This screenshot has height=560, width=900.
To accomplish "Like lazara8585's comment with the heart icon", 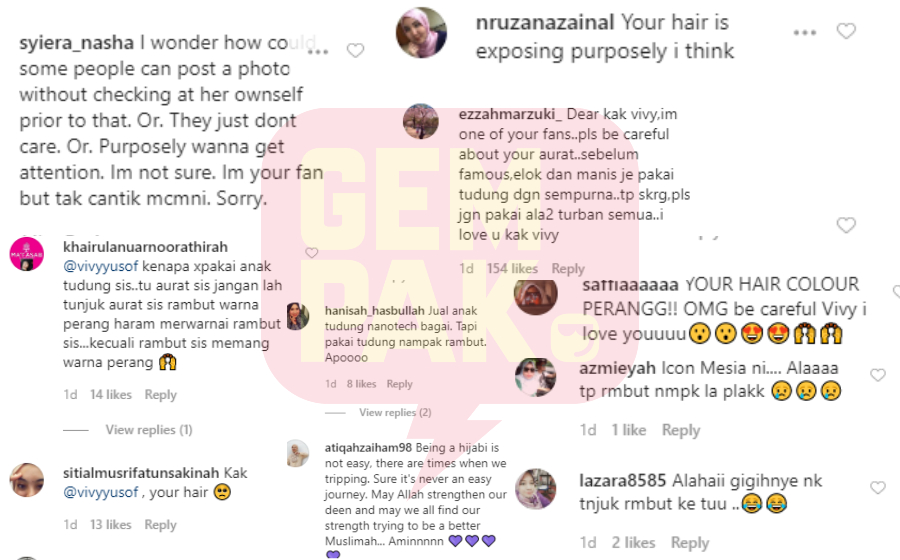I will (878, 488).
